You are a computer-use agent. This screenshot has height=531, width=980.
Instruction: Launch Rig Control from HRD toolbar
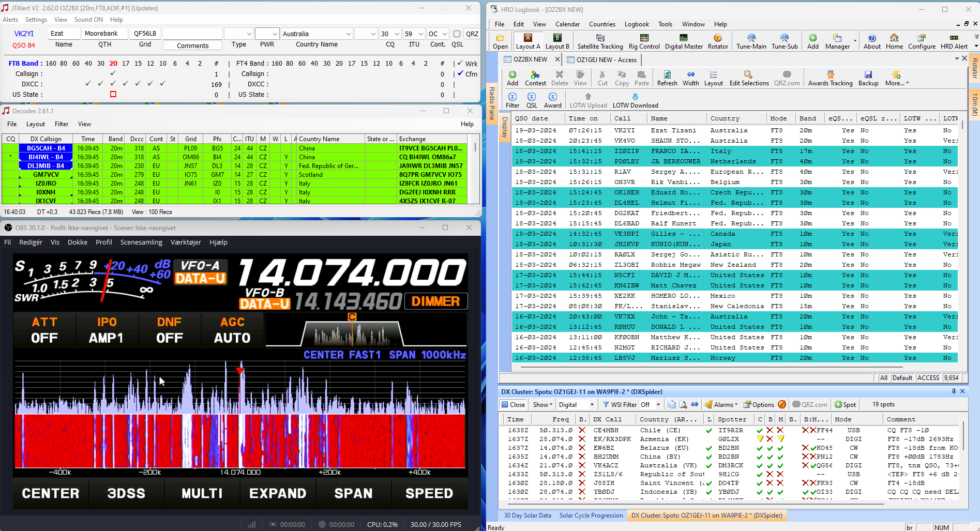point(644,41)
